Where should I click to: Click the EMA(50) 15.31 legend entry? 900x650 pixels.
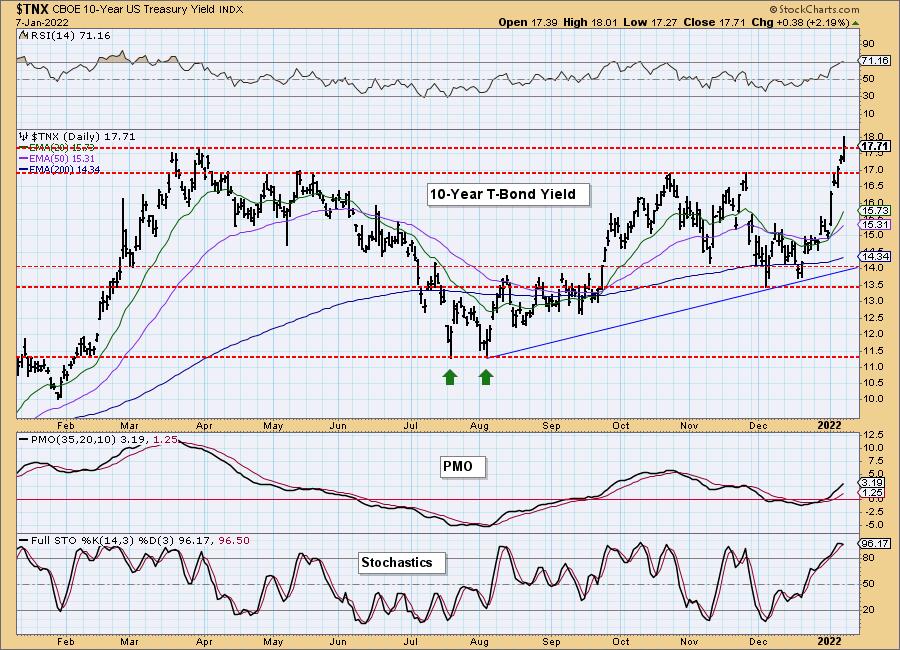57,158
